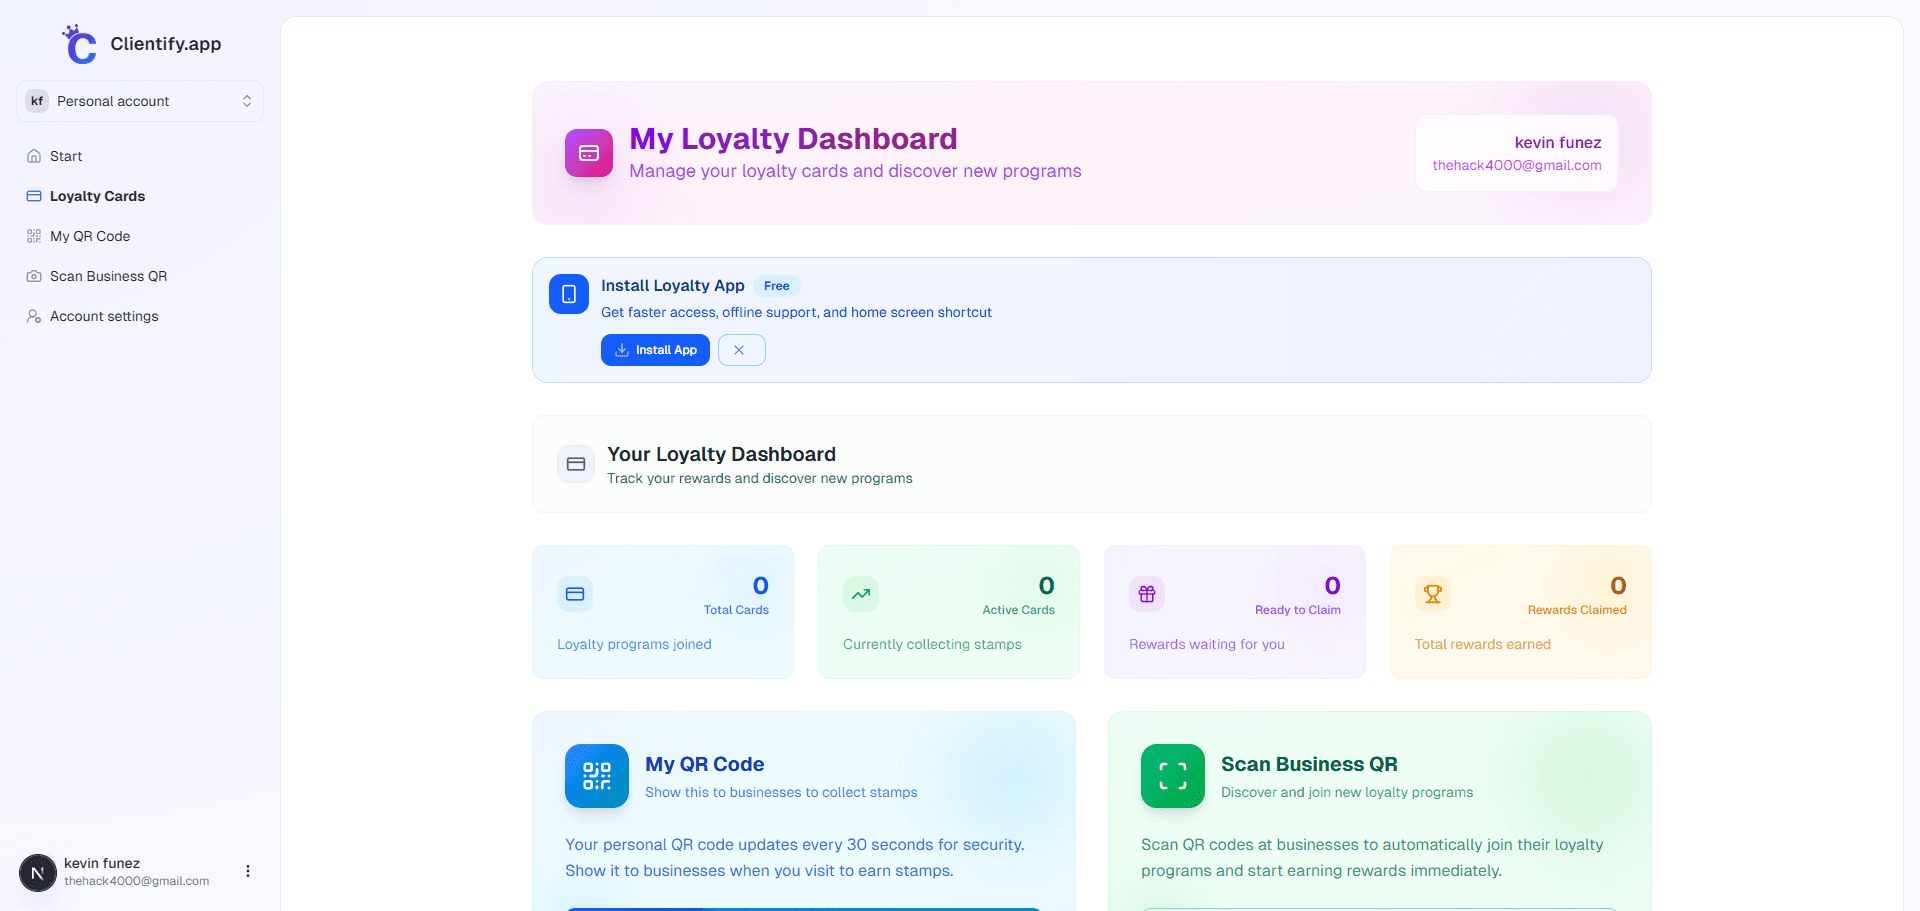Click the Ready to Claim gift icon

tap(1147, 594)
